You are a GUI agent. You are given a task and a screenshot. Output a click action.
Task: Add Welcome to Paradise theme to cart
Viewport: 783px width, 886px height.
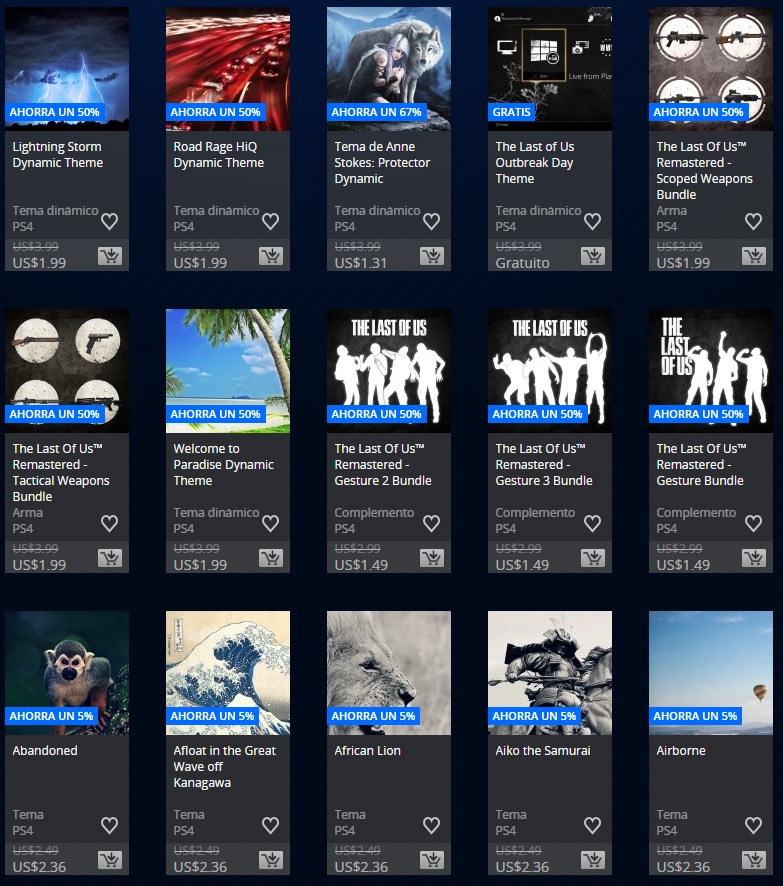(270, 558)
